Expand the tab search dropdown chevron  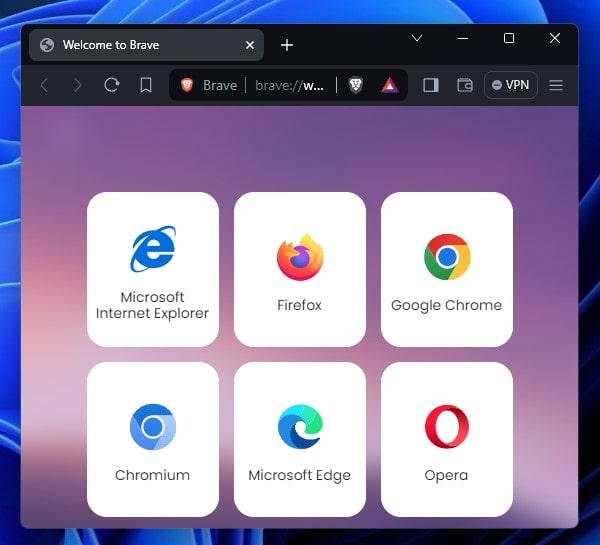click(417, 38)
